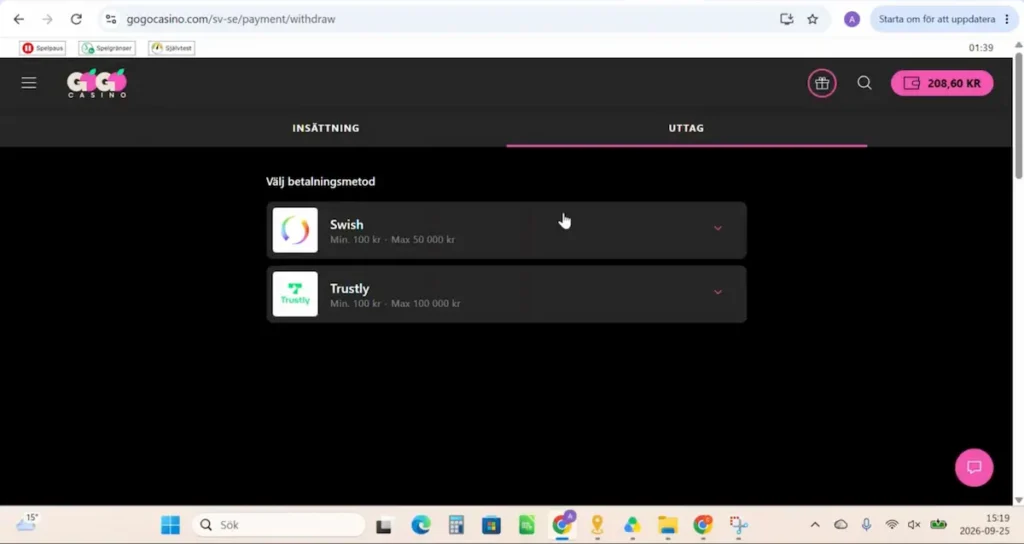Screen dimensions: 1024x544
Task: Click Starta om för att uppdatera
Action: 936,19
